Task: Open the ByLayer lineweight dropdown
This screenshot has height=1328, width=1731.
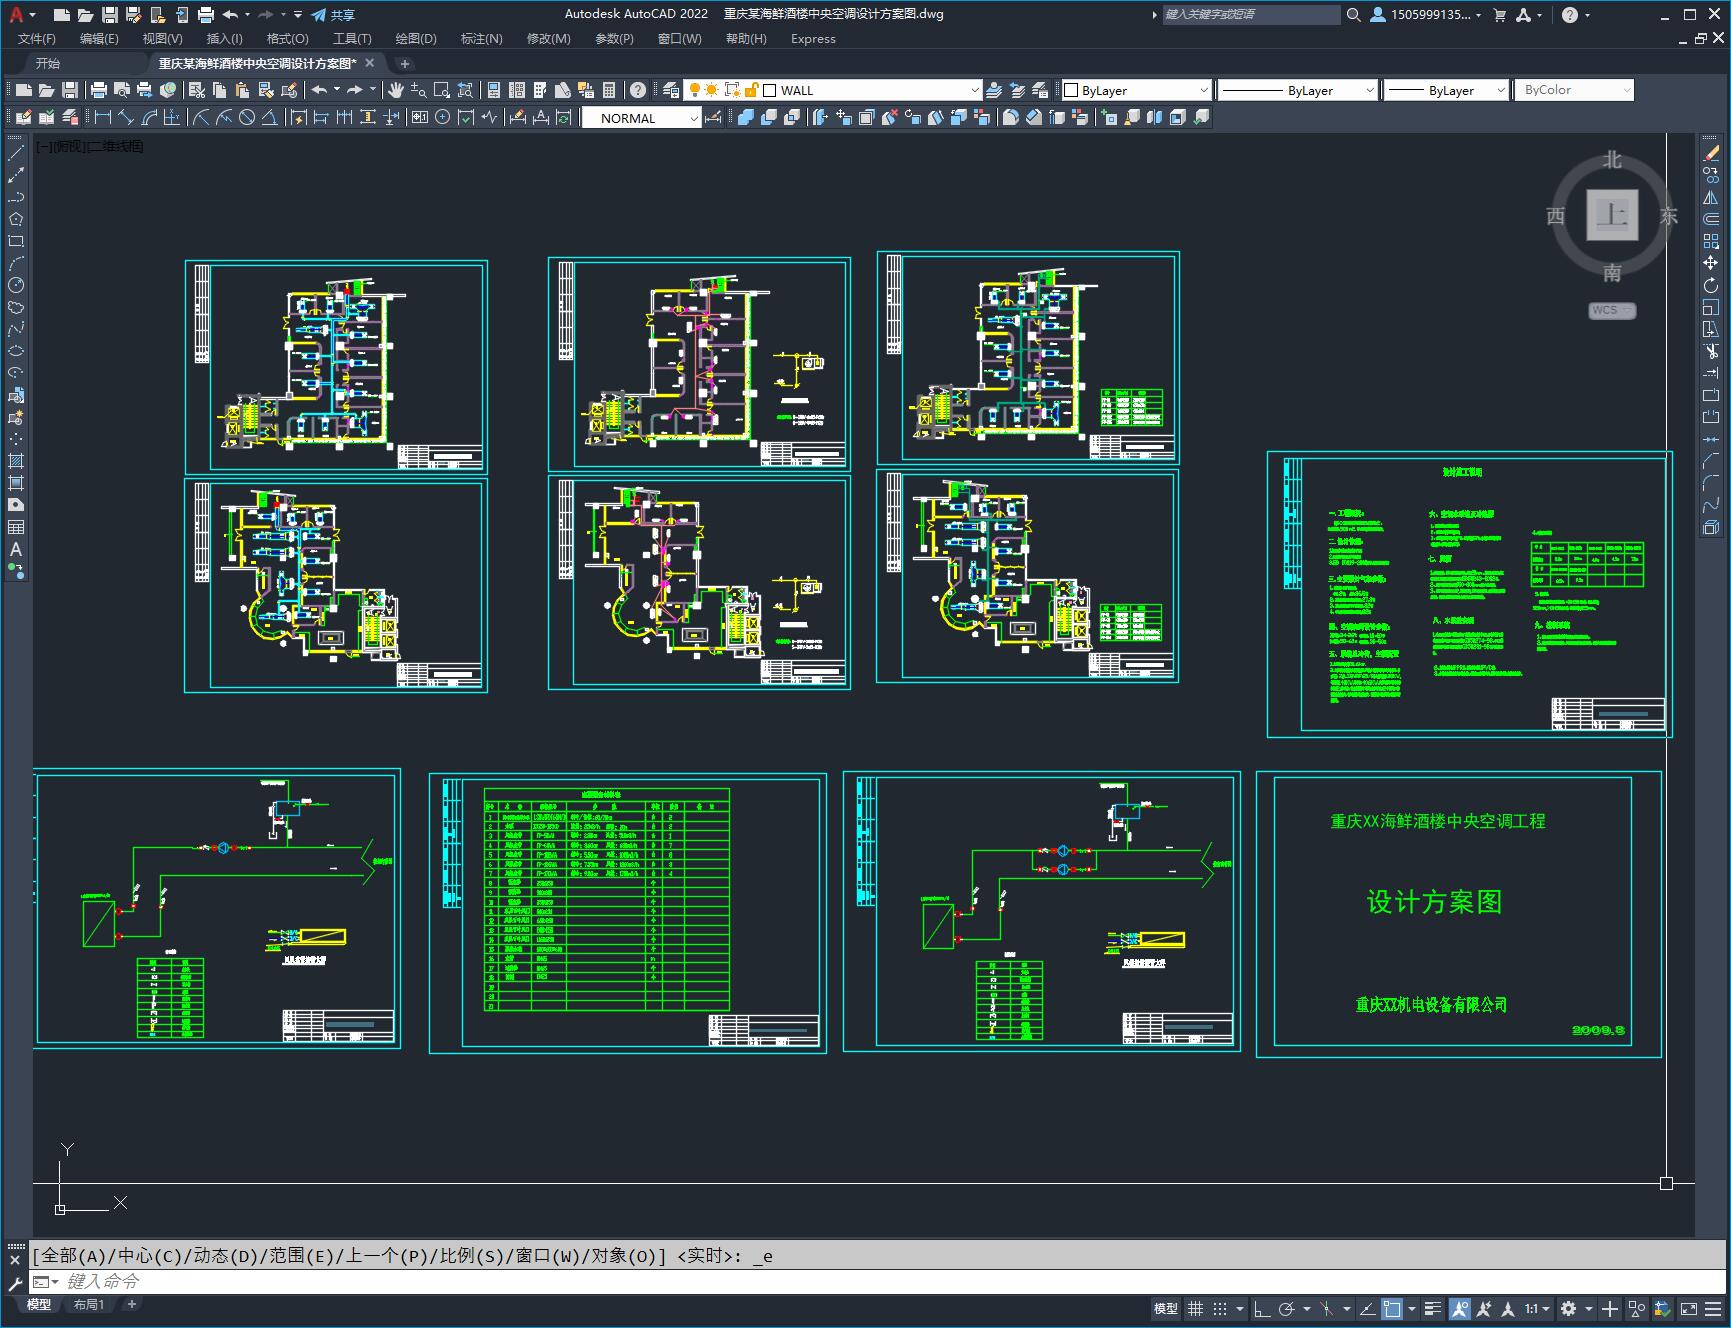Action: point(1500,90)
